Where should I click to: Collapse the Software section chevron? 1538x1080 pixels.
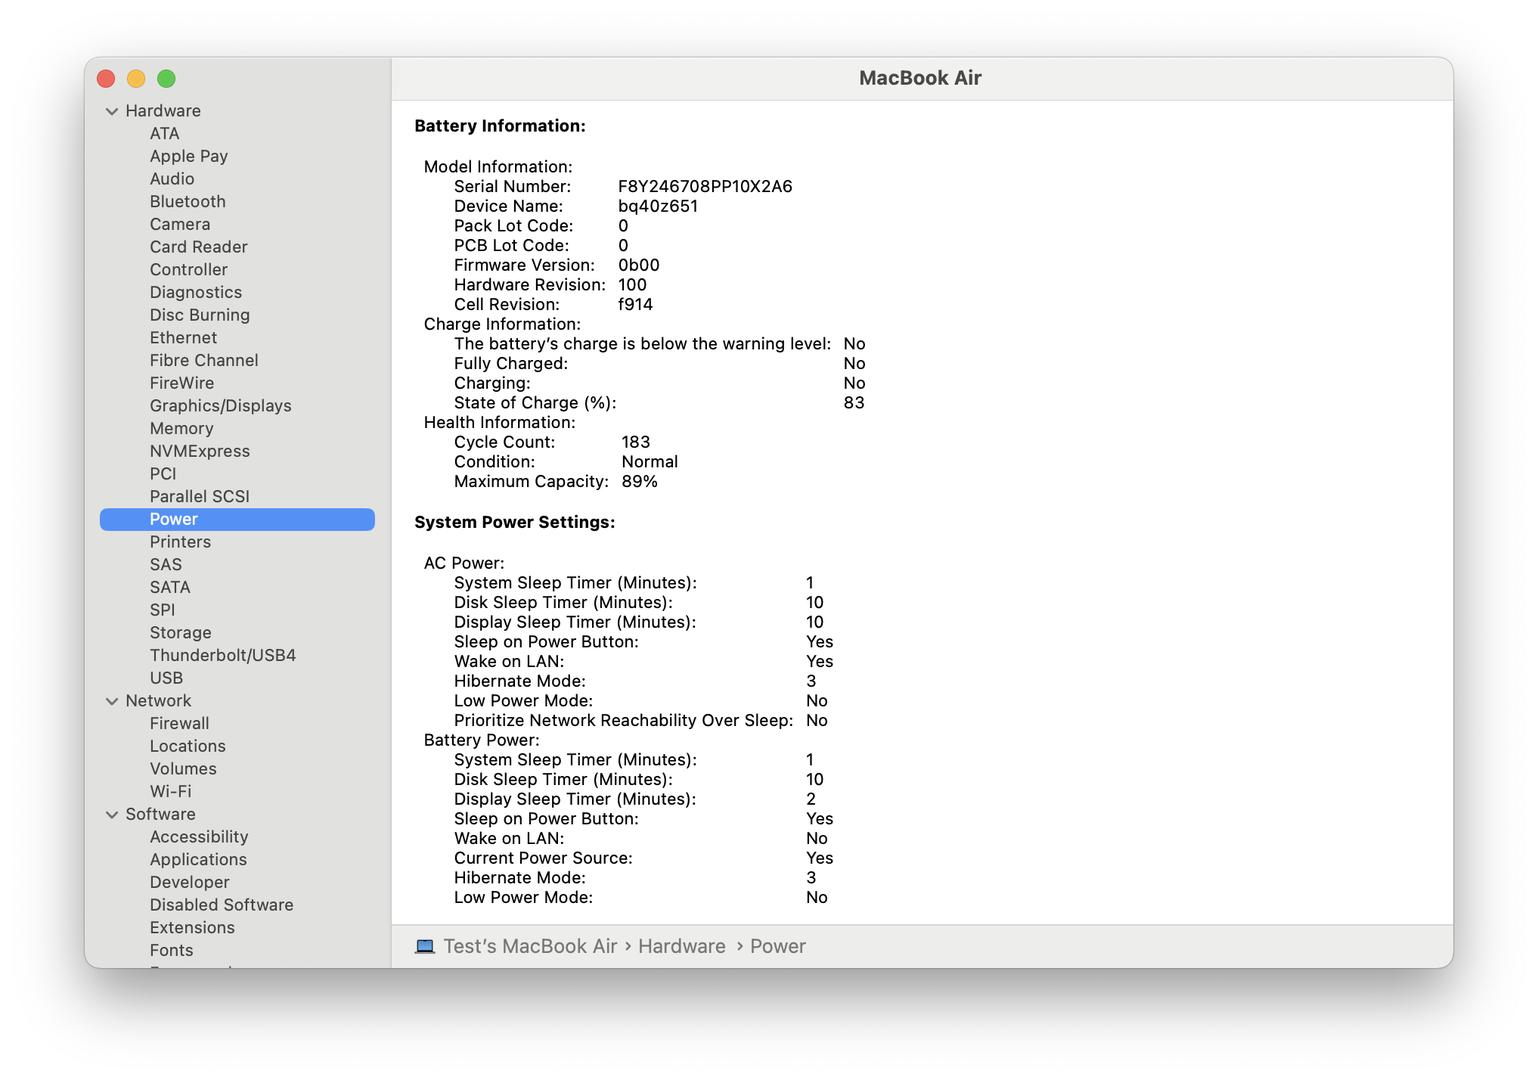click(112, 815)
